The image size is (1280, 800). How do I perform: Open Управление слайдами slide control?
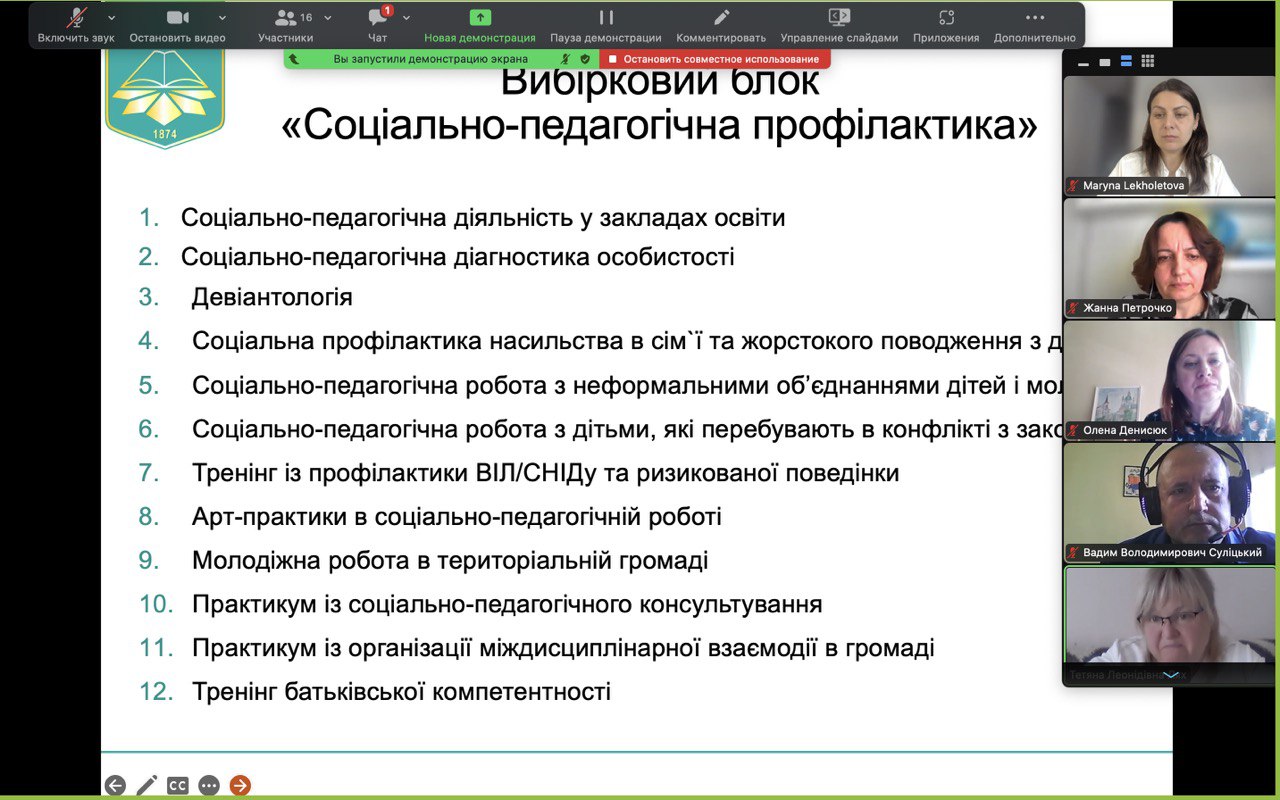tap(840, 25)
